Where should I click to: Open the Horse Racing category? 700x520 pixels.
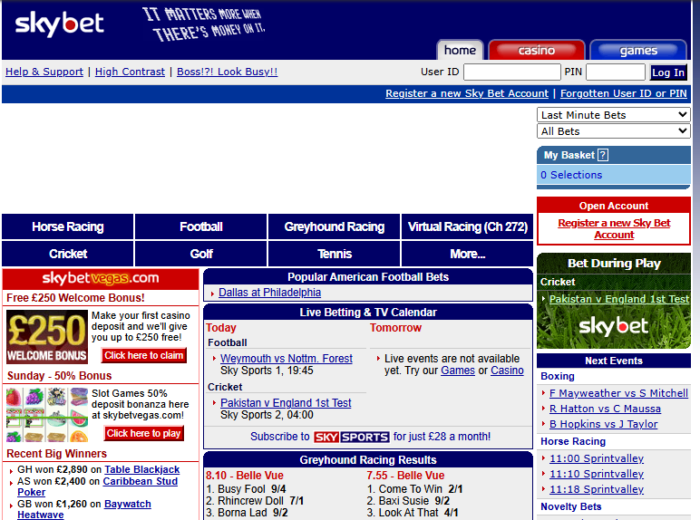click(67, 227)
